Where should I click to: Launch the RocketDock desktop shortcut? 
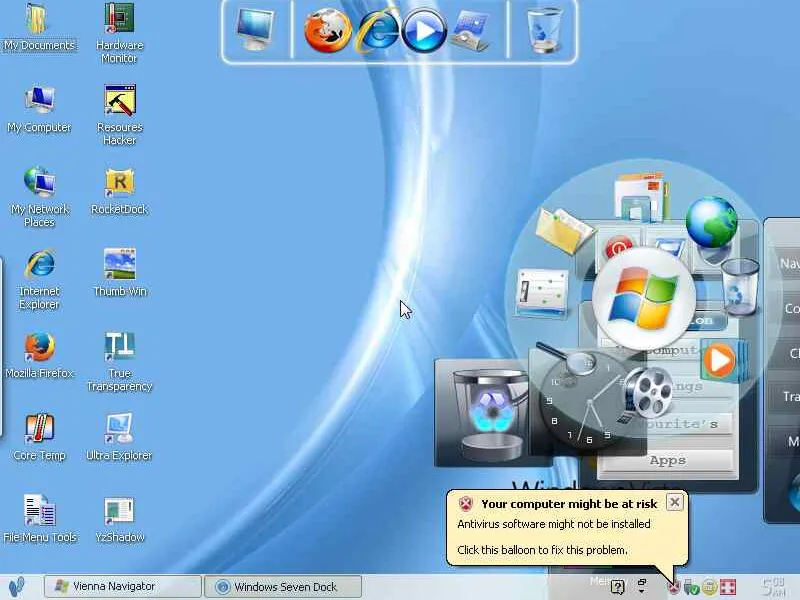pyautogui.click(x=119, y=192)
